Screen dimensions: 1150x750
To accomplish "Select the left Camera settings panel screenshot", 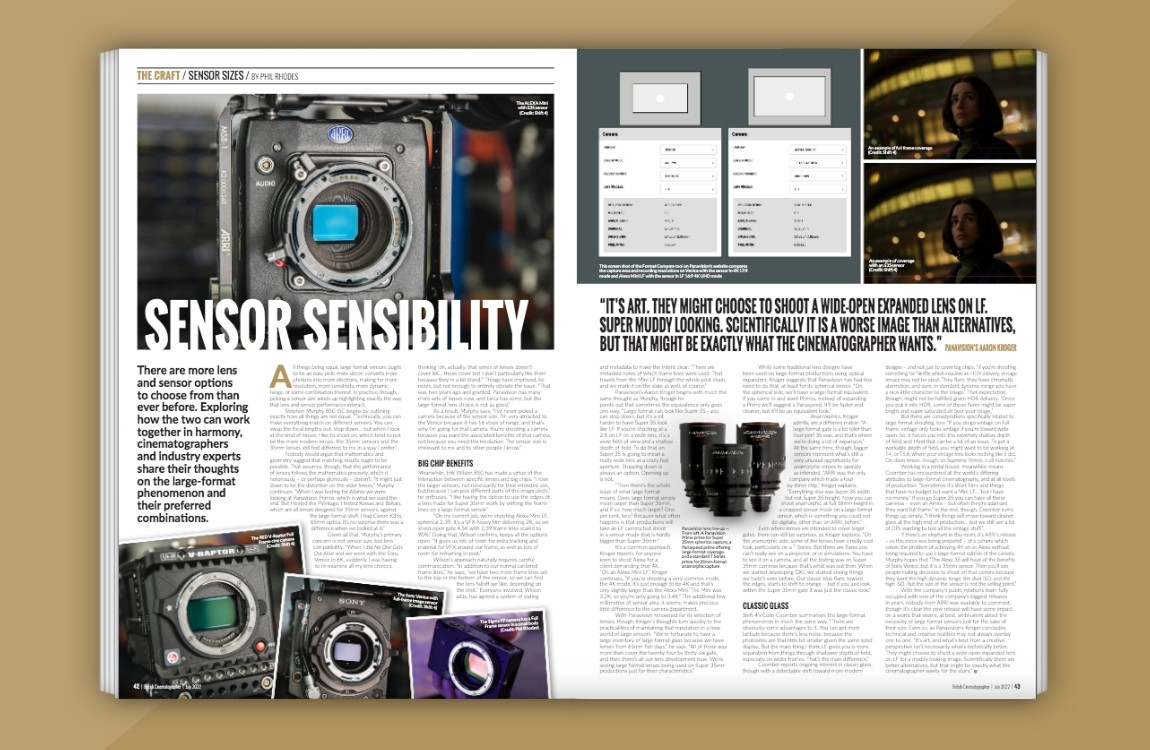I will [x=659, y=192].
